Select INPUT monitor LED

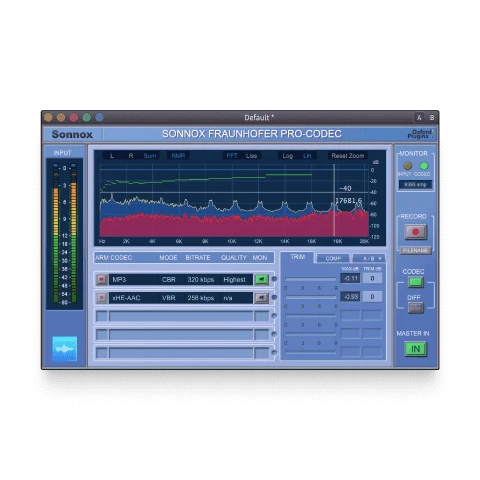(407, 166)
